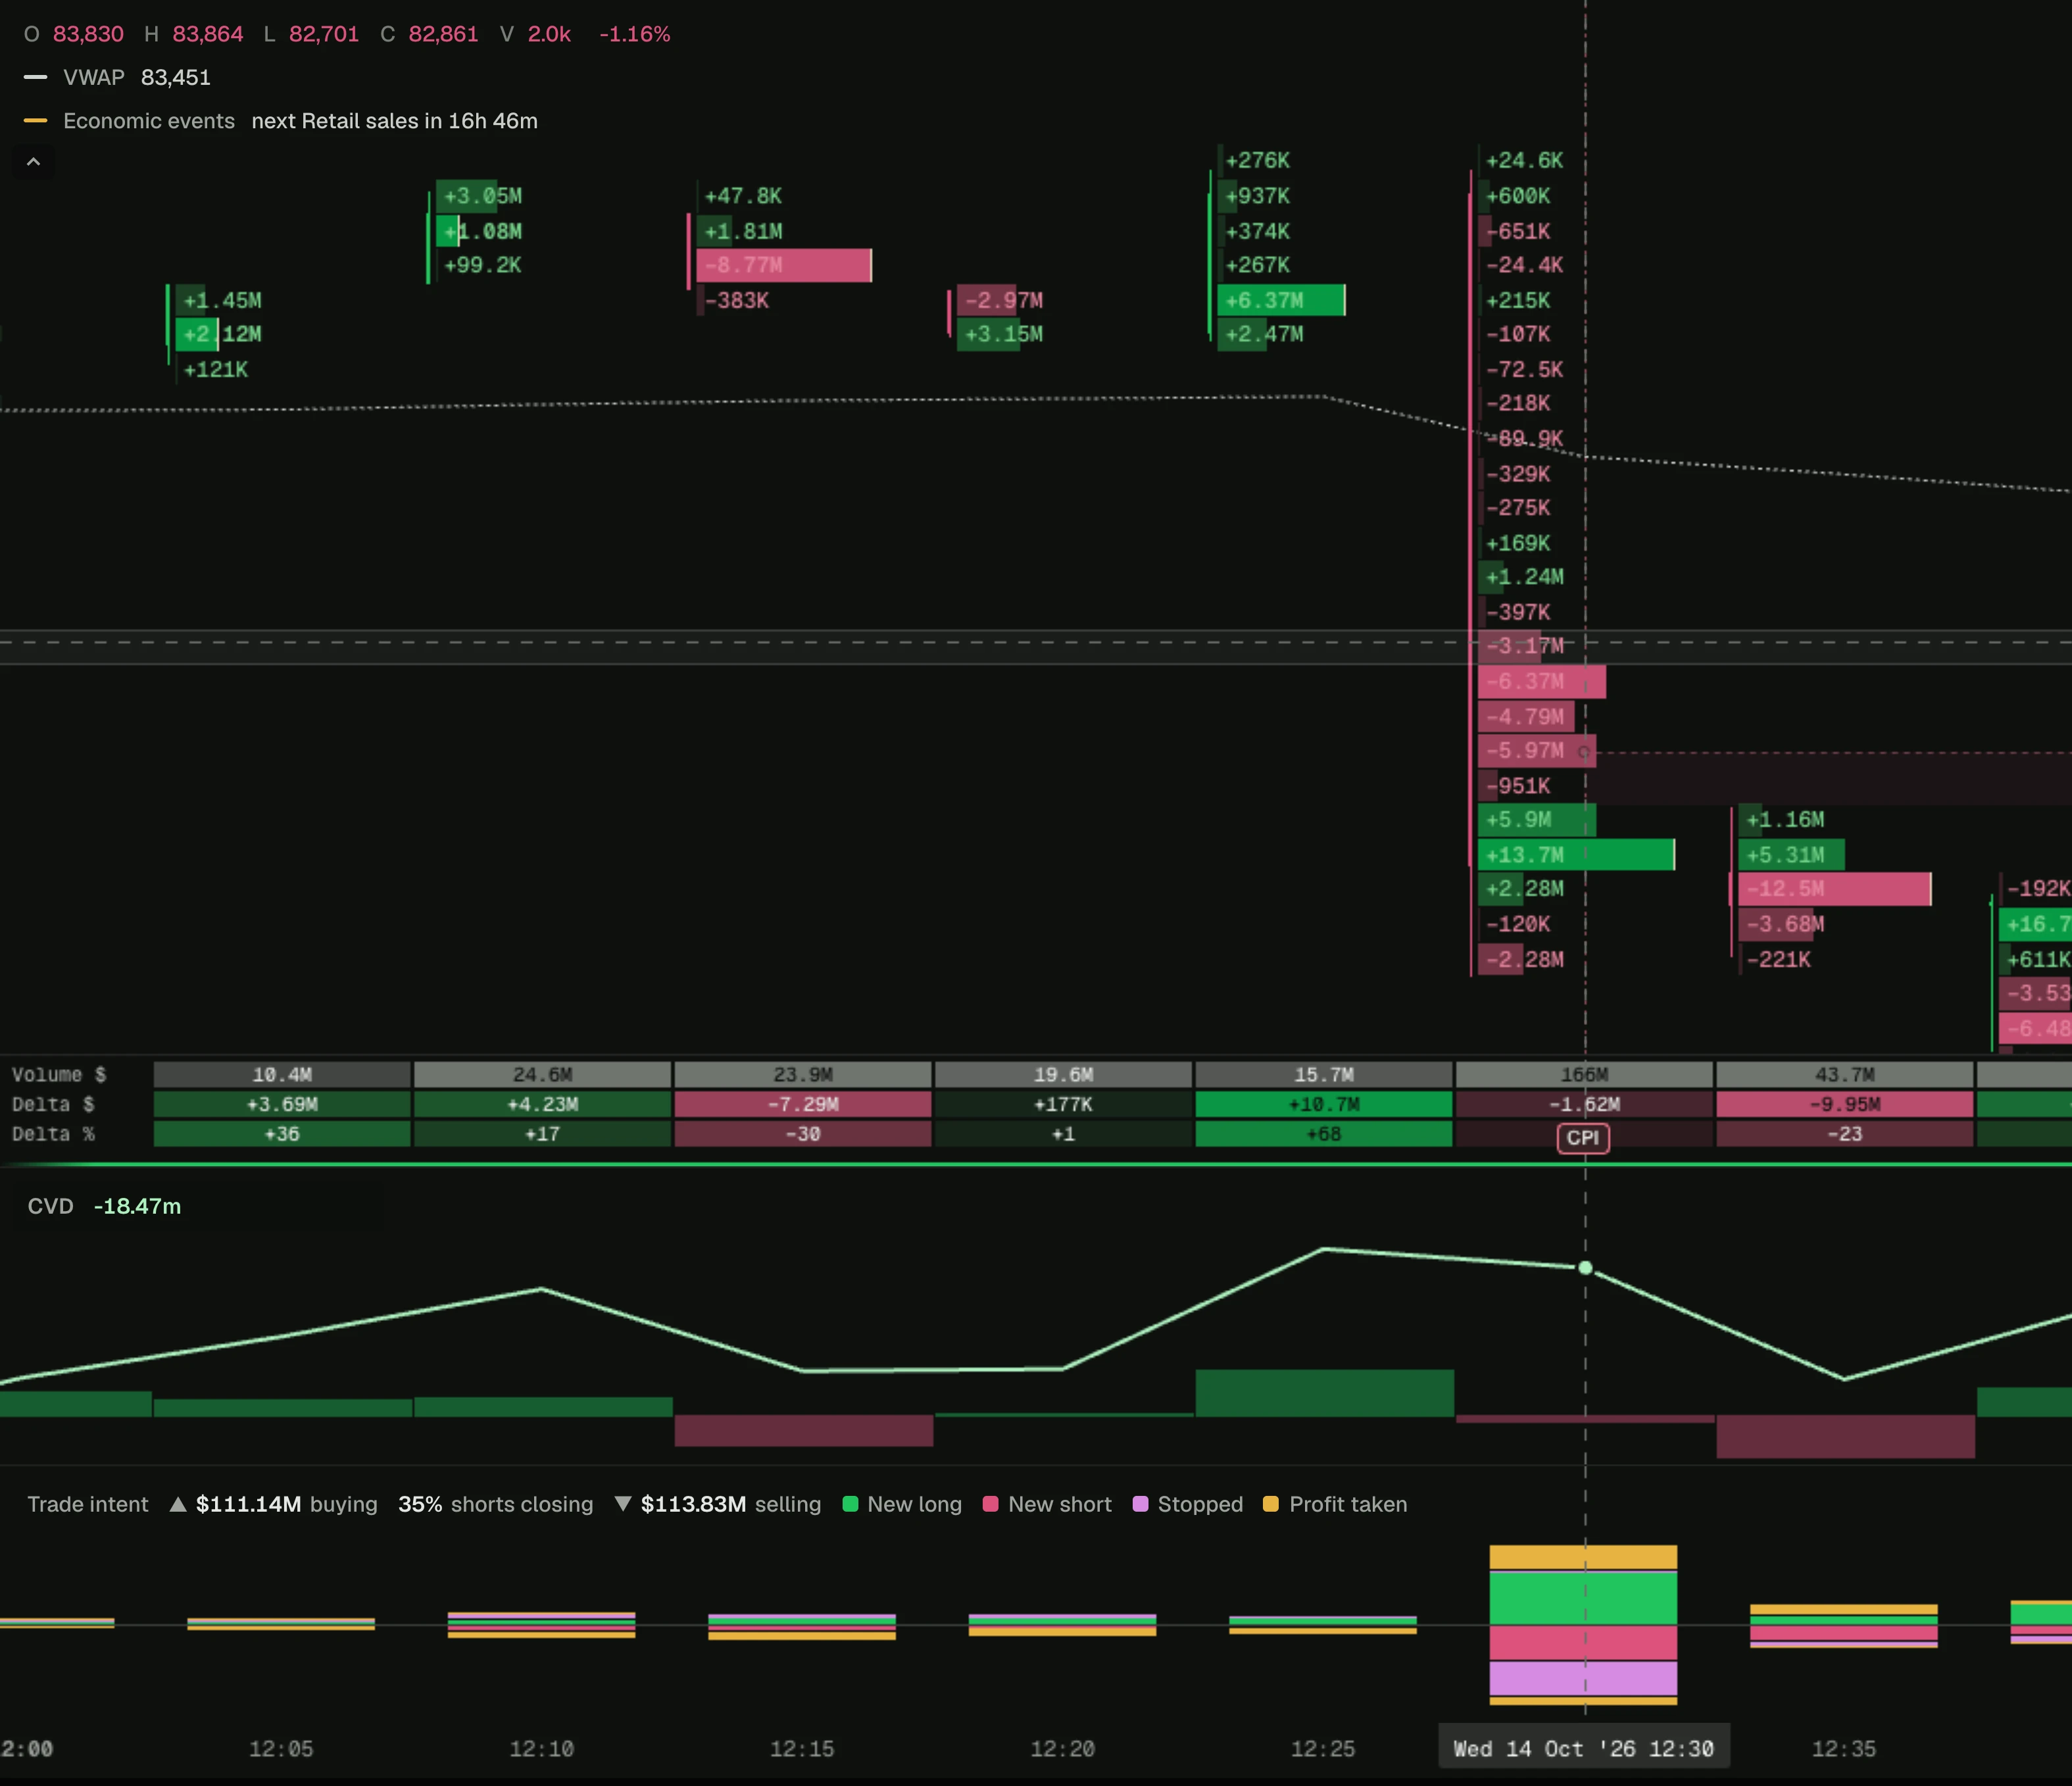Screen dimensions: 2072x1786
Task: Toggle the New long legend swatch
Action: [851, 1504]
